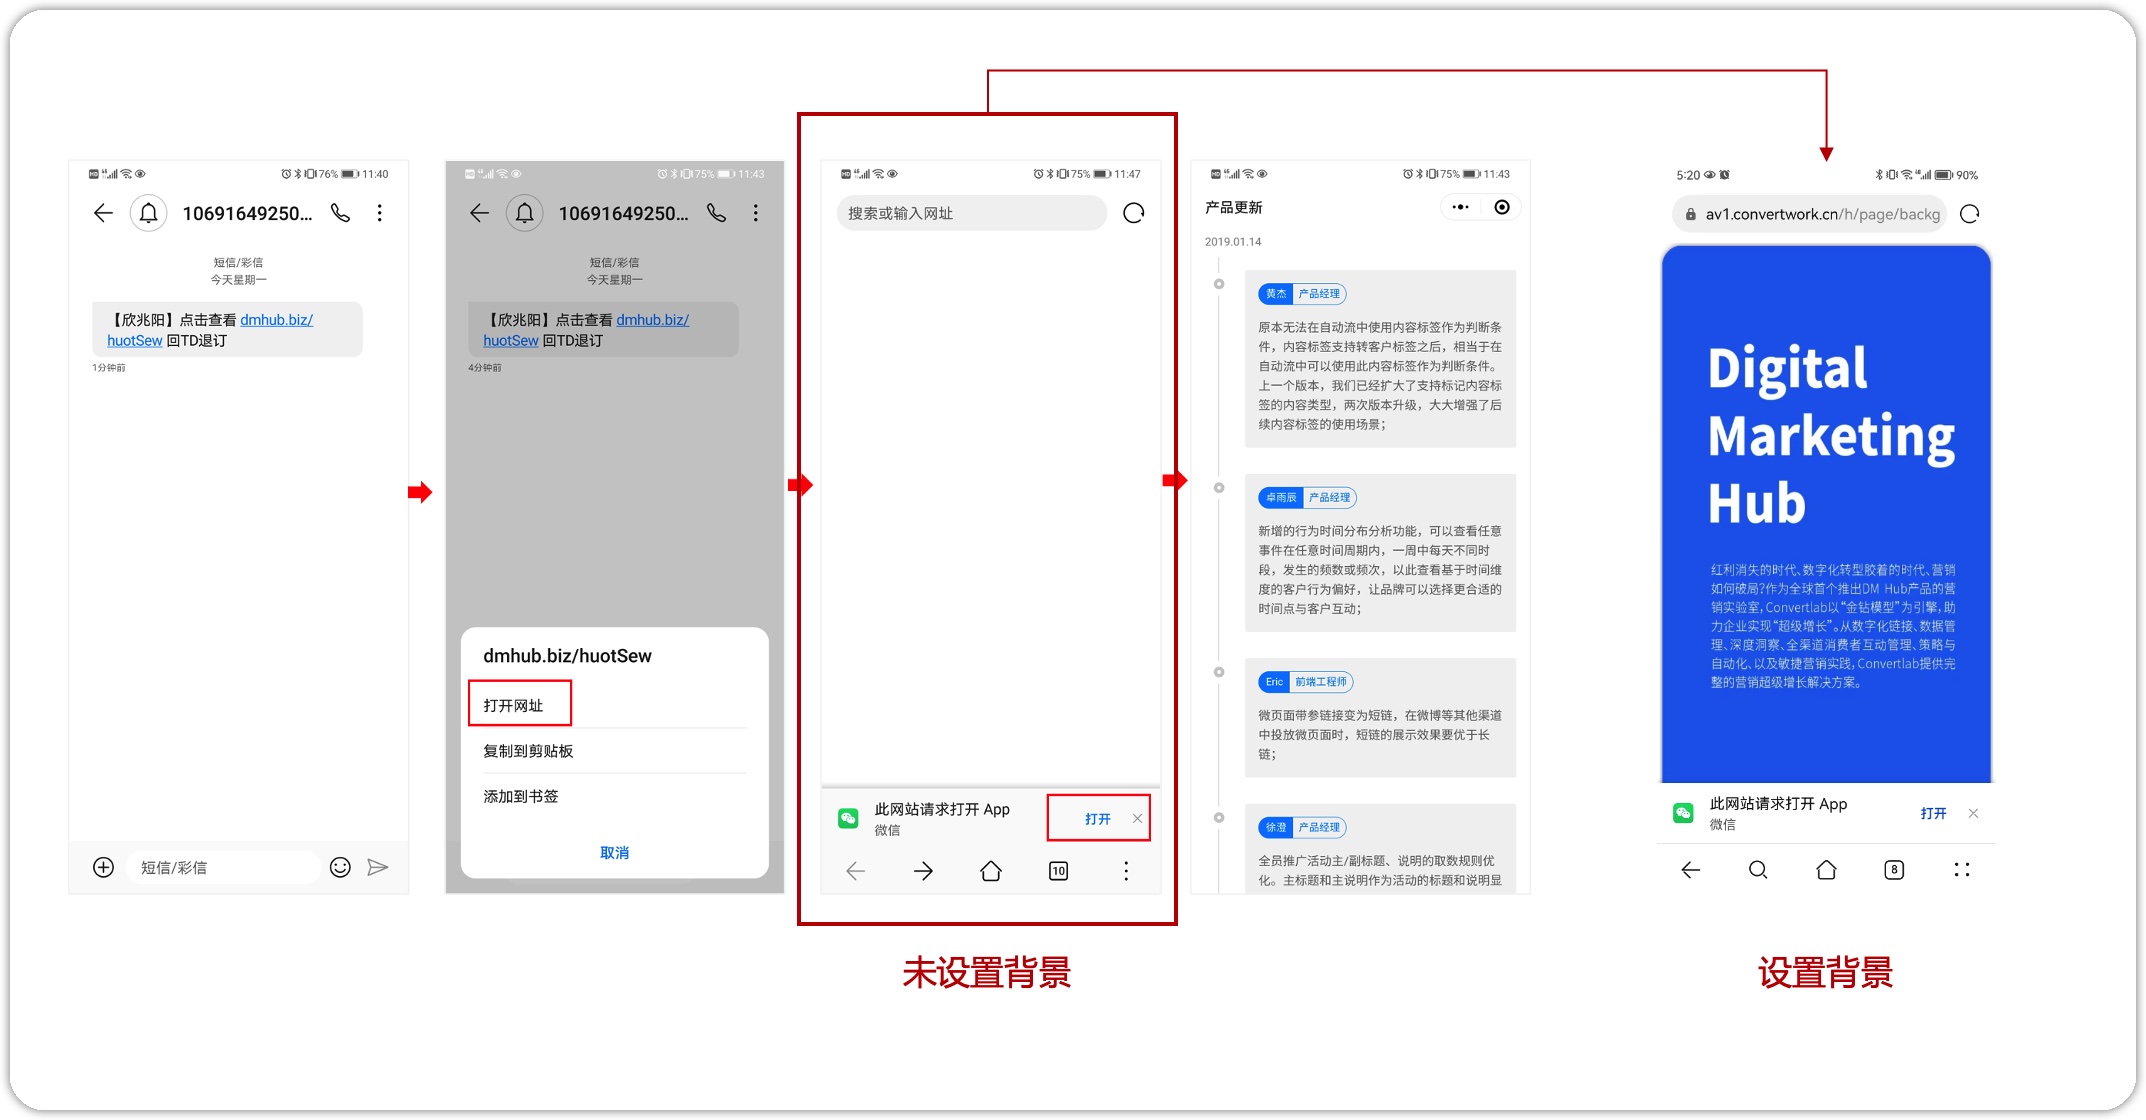2146x1120 pixels.
Task: Focus the 短信/彩信 message input field
Action: point(223,867)
